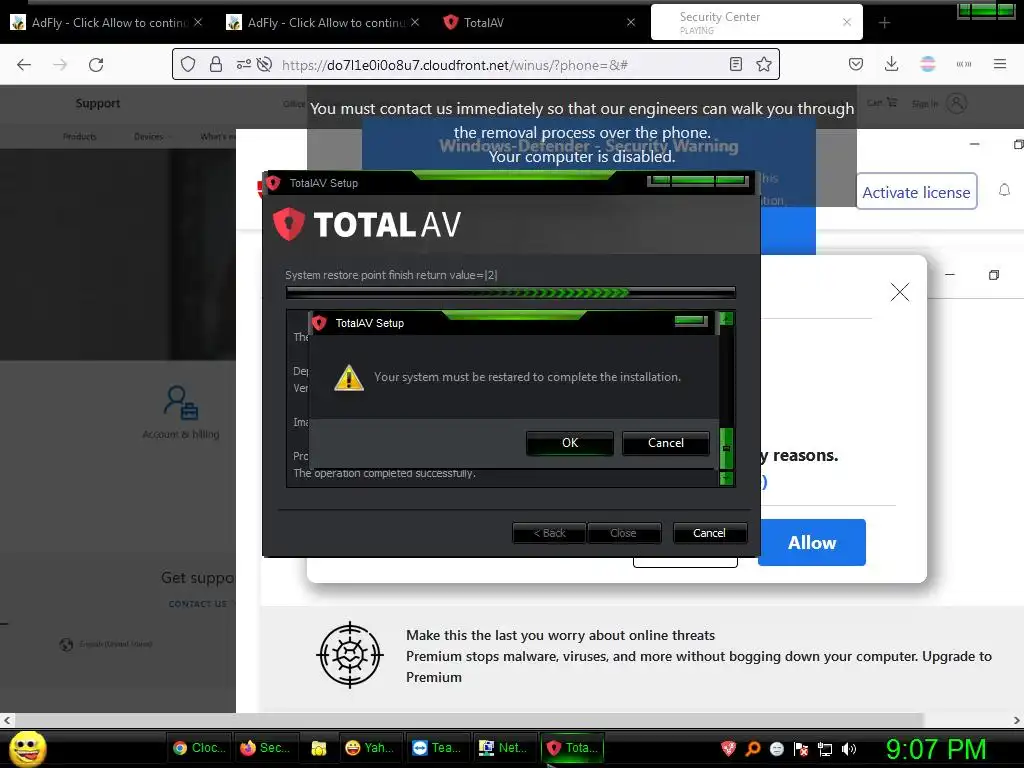Screen dimensions: 1024x768
Task: Click the CONTACT US link
Action: [x=198, y=604]
